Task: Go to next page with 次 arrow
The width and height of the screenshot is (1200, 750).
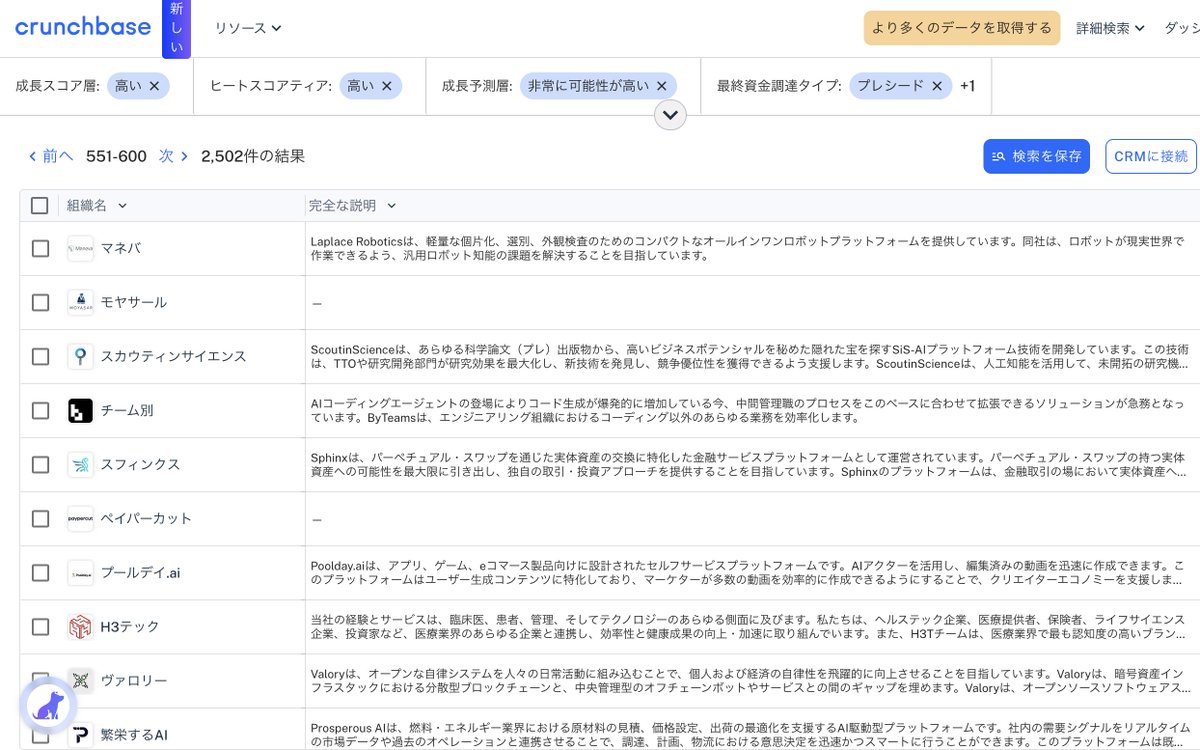Action: 174,156
